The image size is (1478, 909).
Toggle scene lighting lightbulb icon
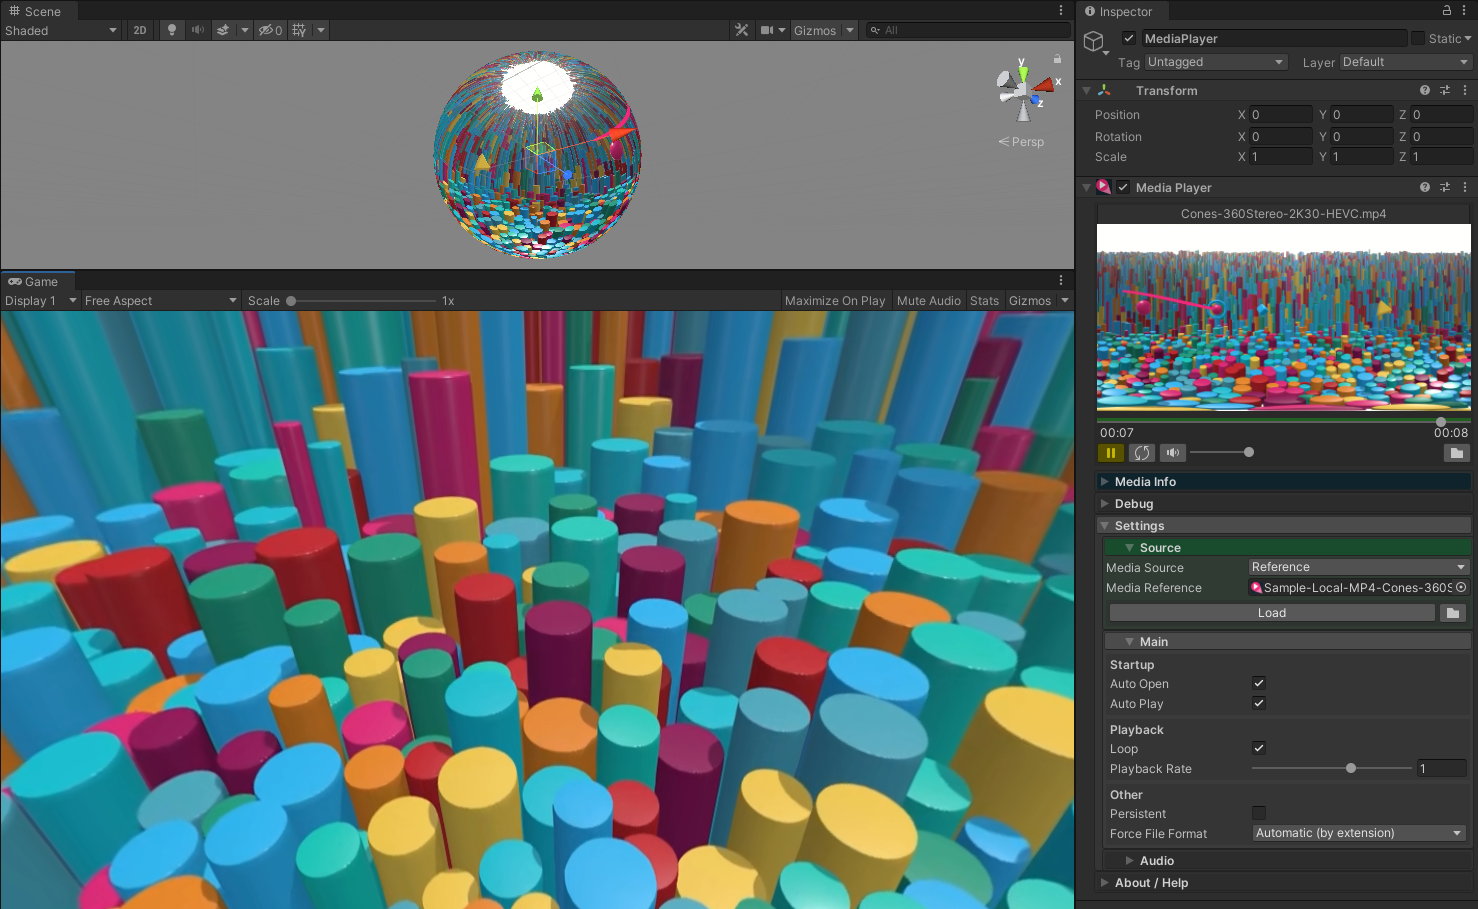click(x=172, y=30)
